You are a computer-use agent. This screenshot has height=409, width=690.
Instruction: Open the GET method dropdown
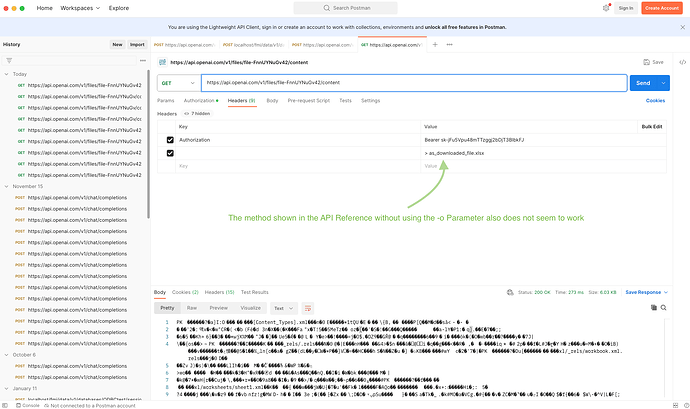[x=178, y=83]
